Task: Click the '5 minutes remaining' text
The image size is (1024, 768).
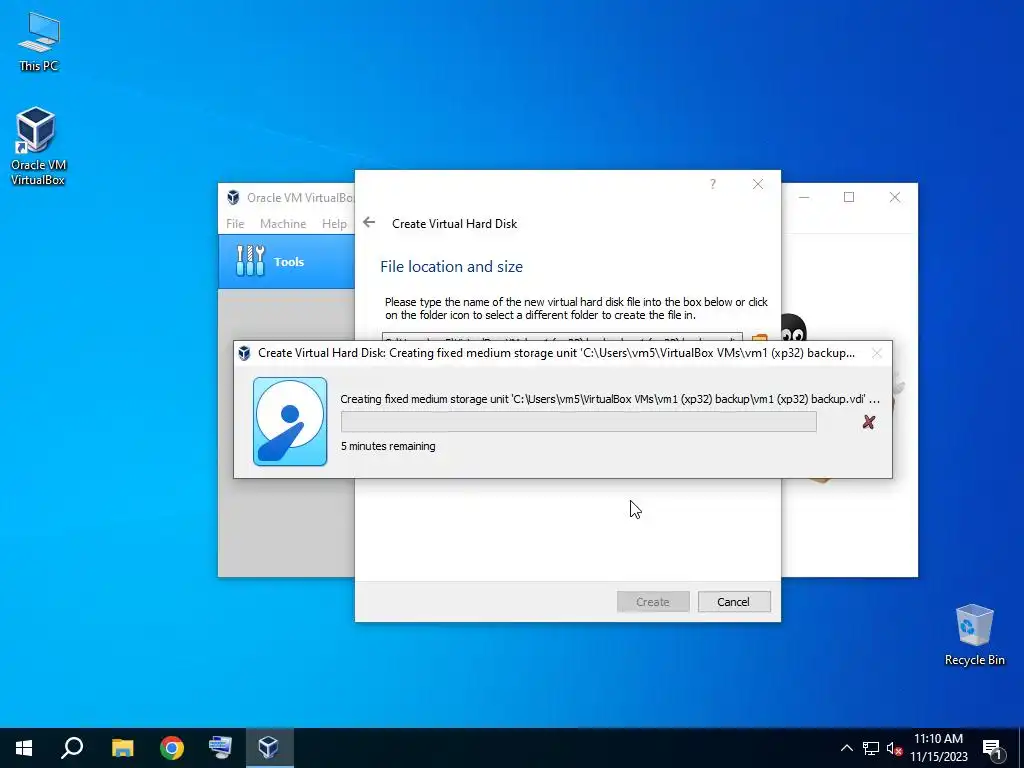Action: pos(388,446)
